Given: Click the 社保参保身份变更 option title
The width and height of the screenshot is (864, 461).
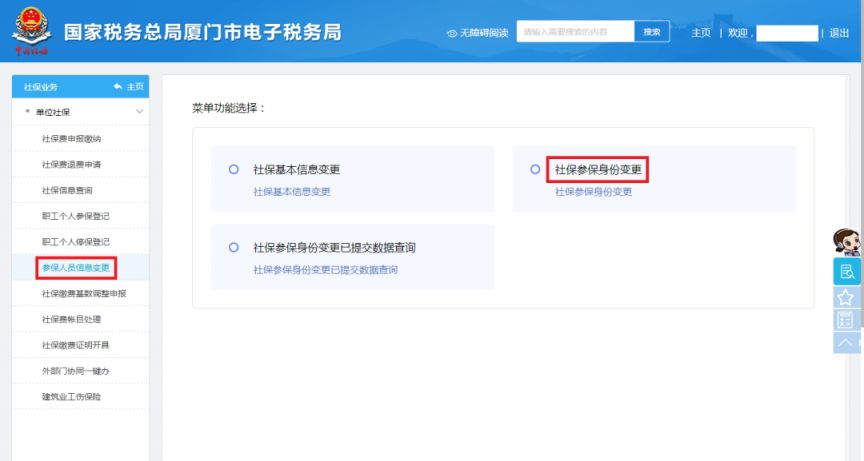Looking at the screenshot, I should (598, 170).
